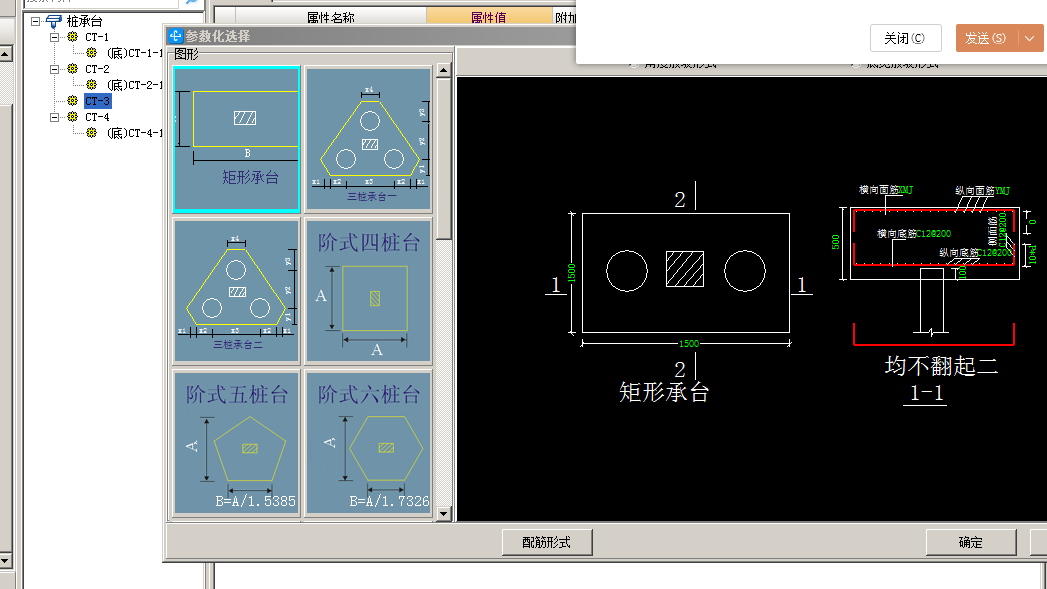
Task: Click the 横向面筋XMJ label
Action: pyautogui.click(x=885, y=190)
